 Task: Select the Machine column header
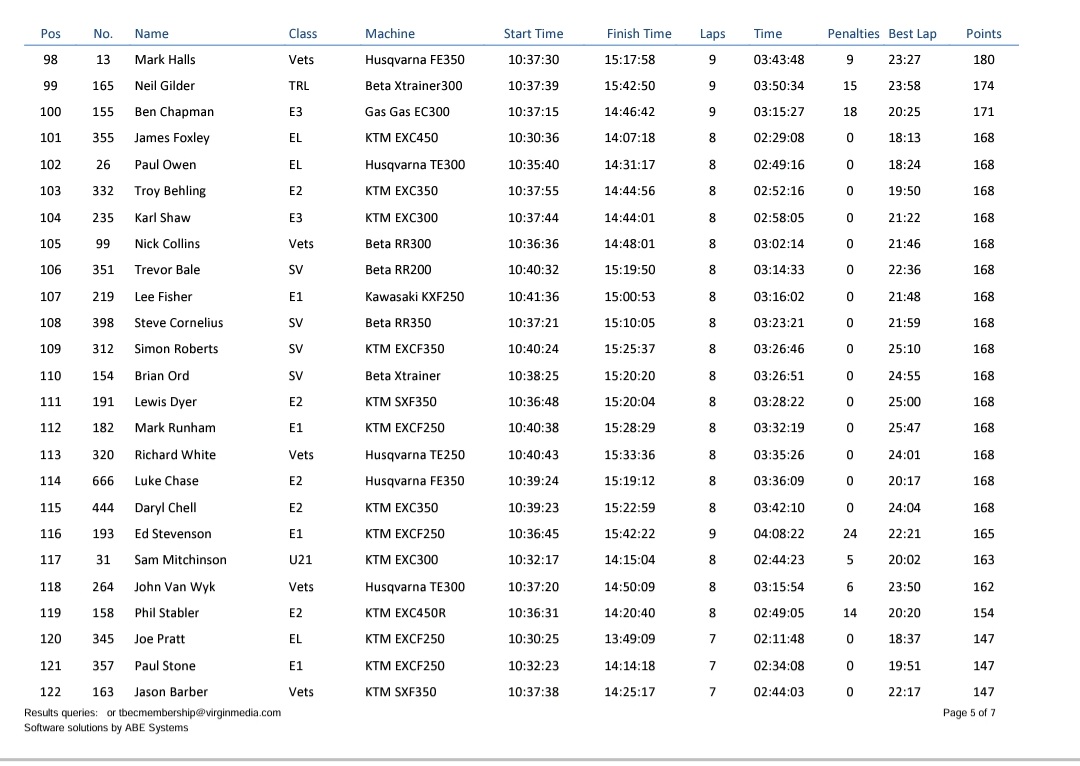pos(389,34)
